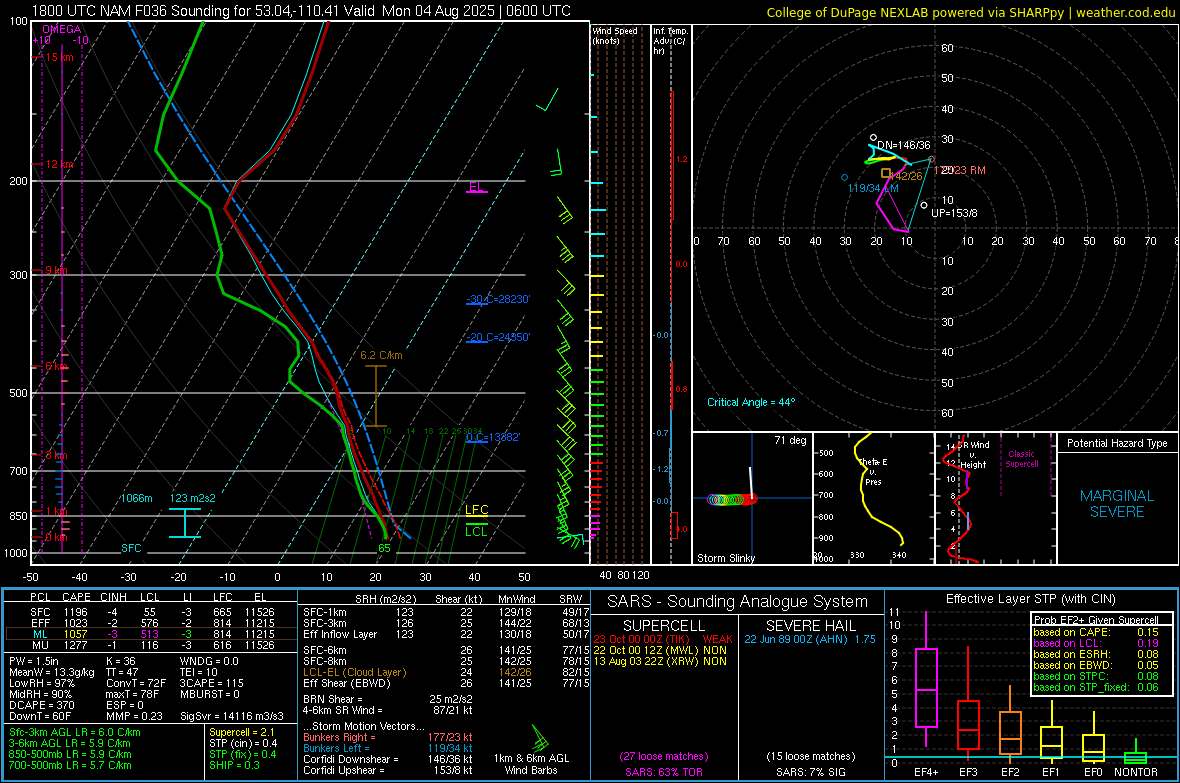Click the '23 Oct 00 00Z (TIK) WEAK' match
Screen dimensions: 1180x783
pyautogui.click(x=663, y=639)
